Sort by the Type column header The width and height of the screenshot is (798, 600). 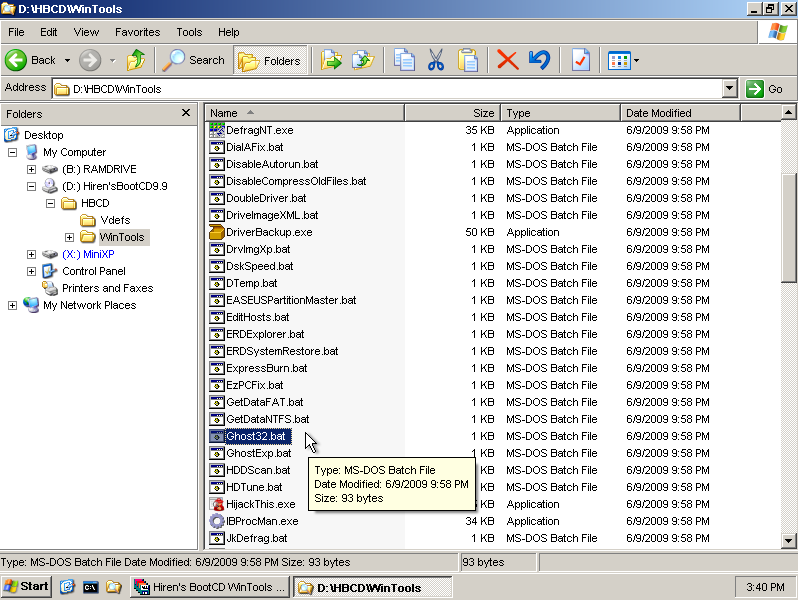[560, 113]
